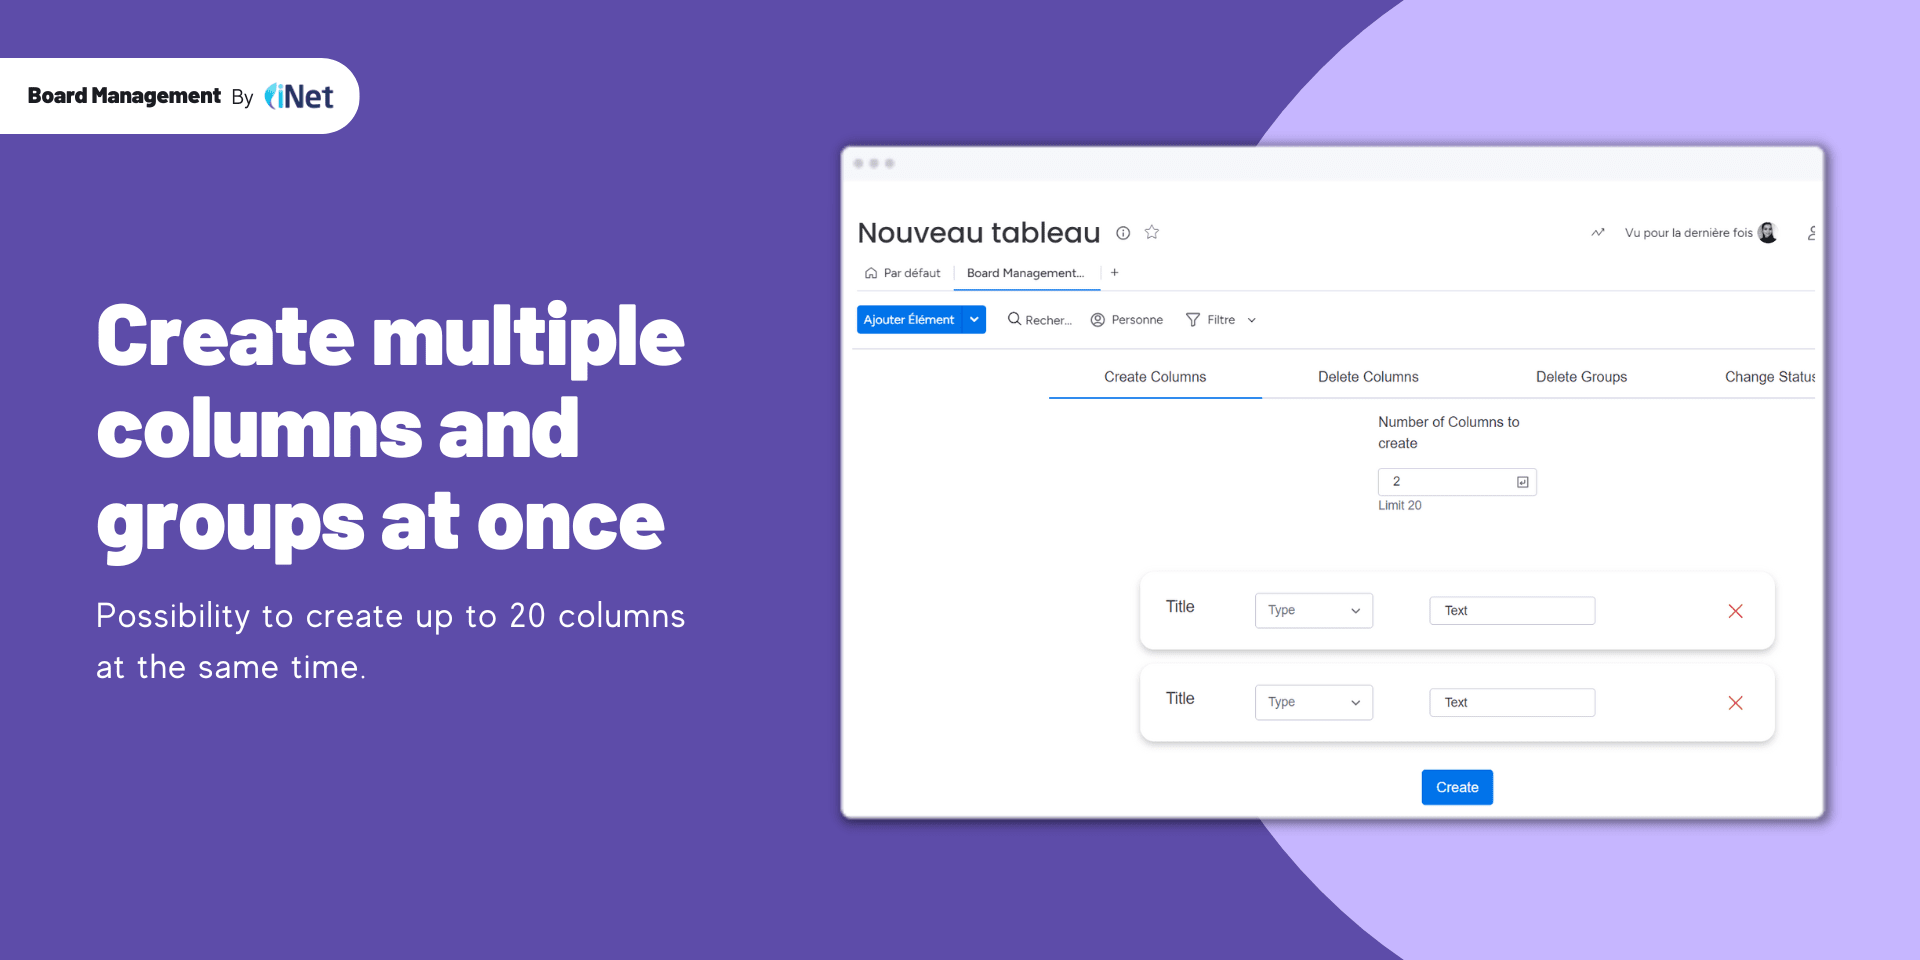
Task: Click the icon inside number of columns field
Action: click(1523, 482)
